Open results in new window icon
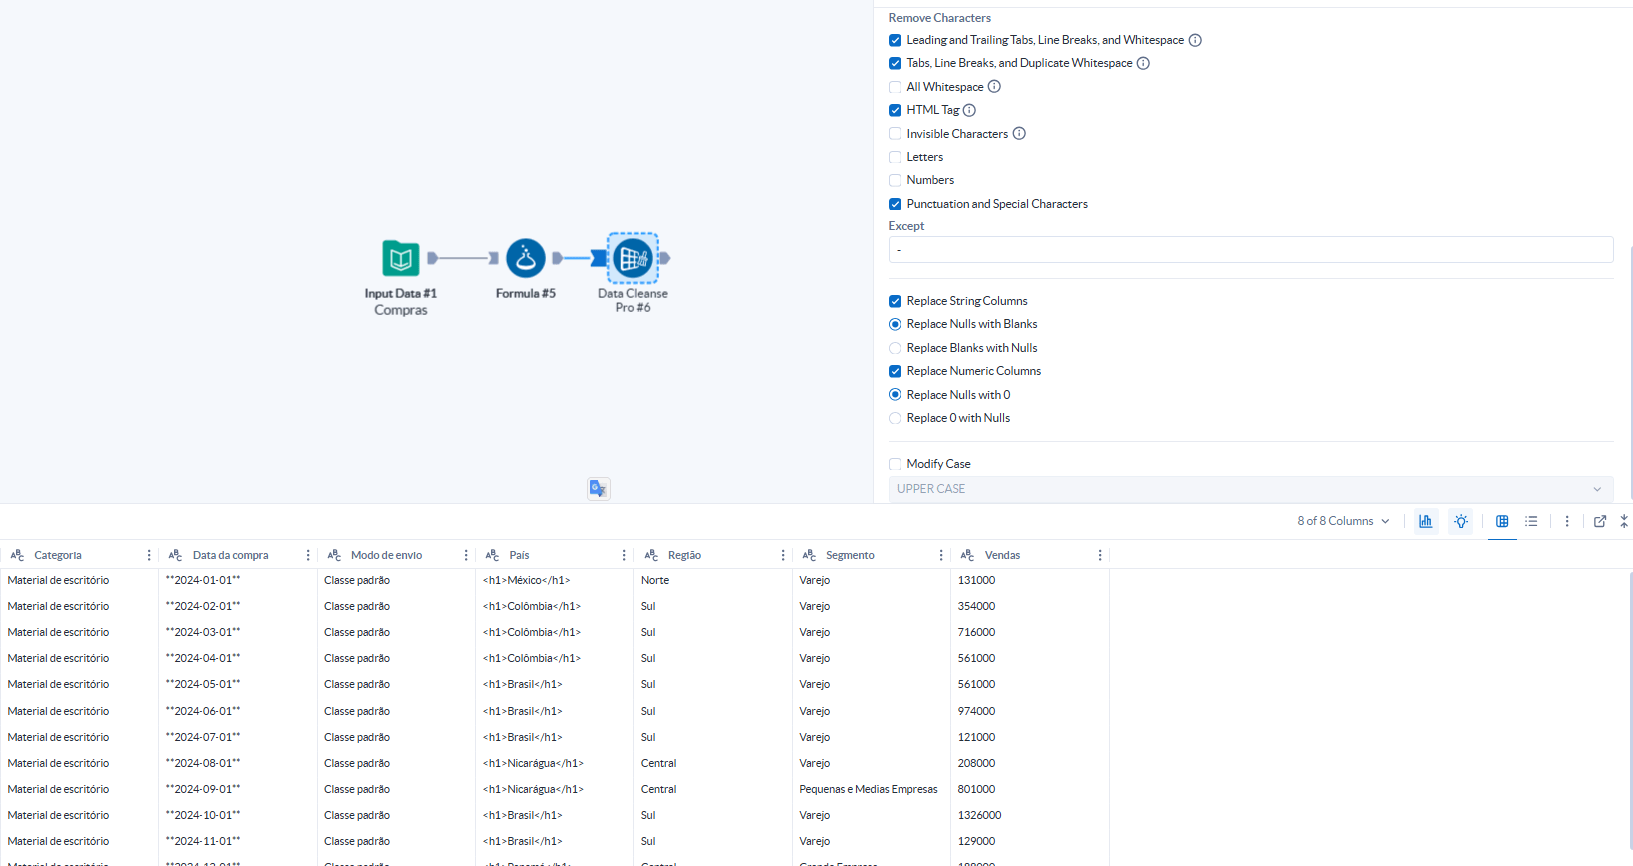Screen dimensions: 1633x866 tap(1600, 521)
